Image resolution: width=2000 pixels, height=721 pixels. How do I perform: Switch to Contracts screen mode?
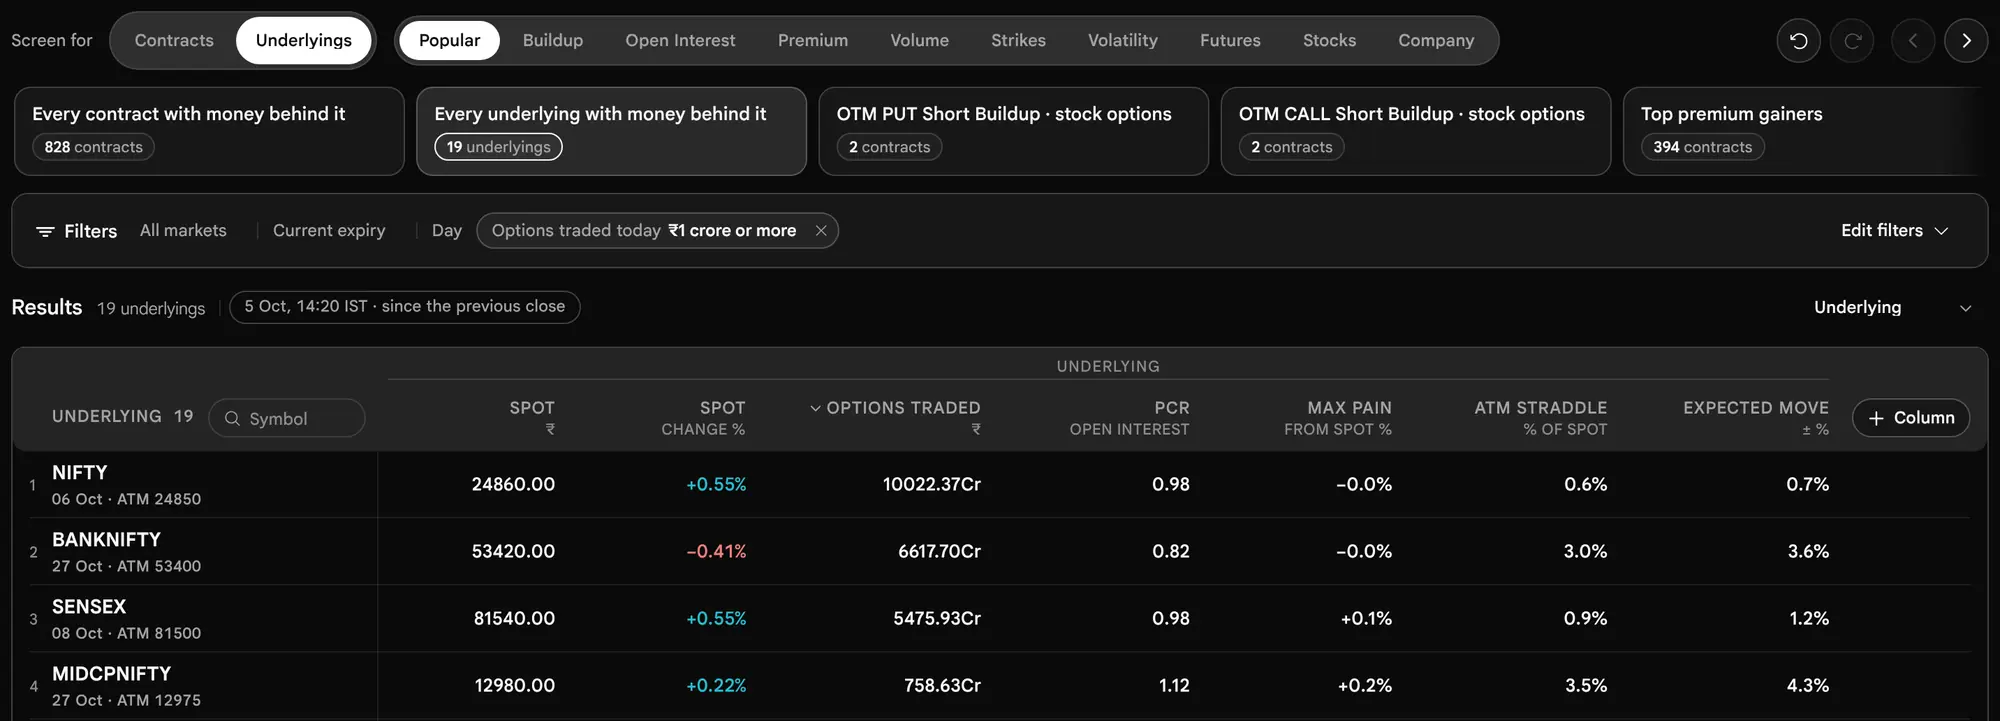pyautogui.click(x=174, y=41)
